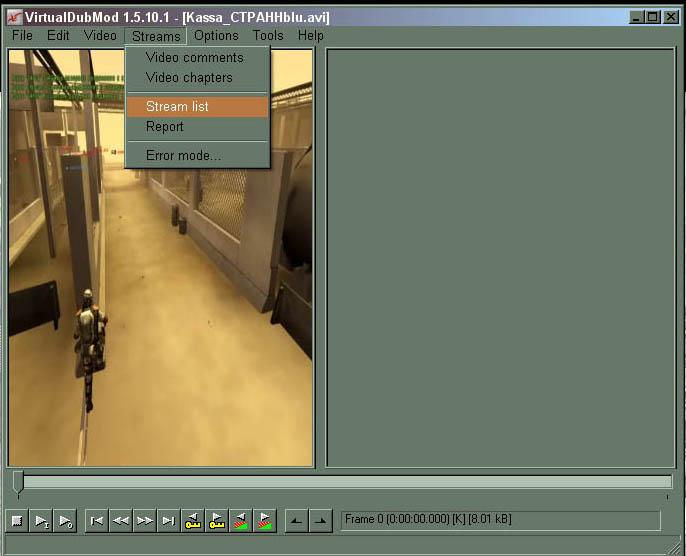Select Stream list menu entry
Image resolution: width=686 pixels, height=556 pixels.
[x=198, y=106]
